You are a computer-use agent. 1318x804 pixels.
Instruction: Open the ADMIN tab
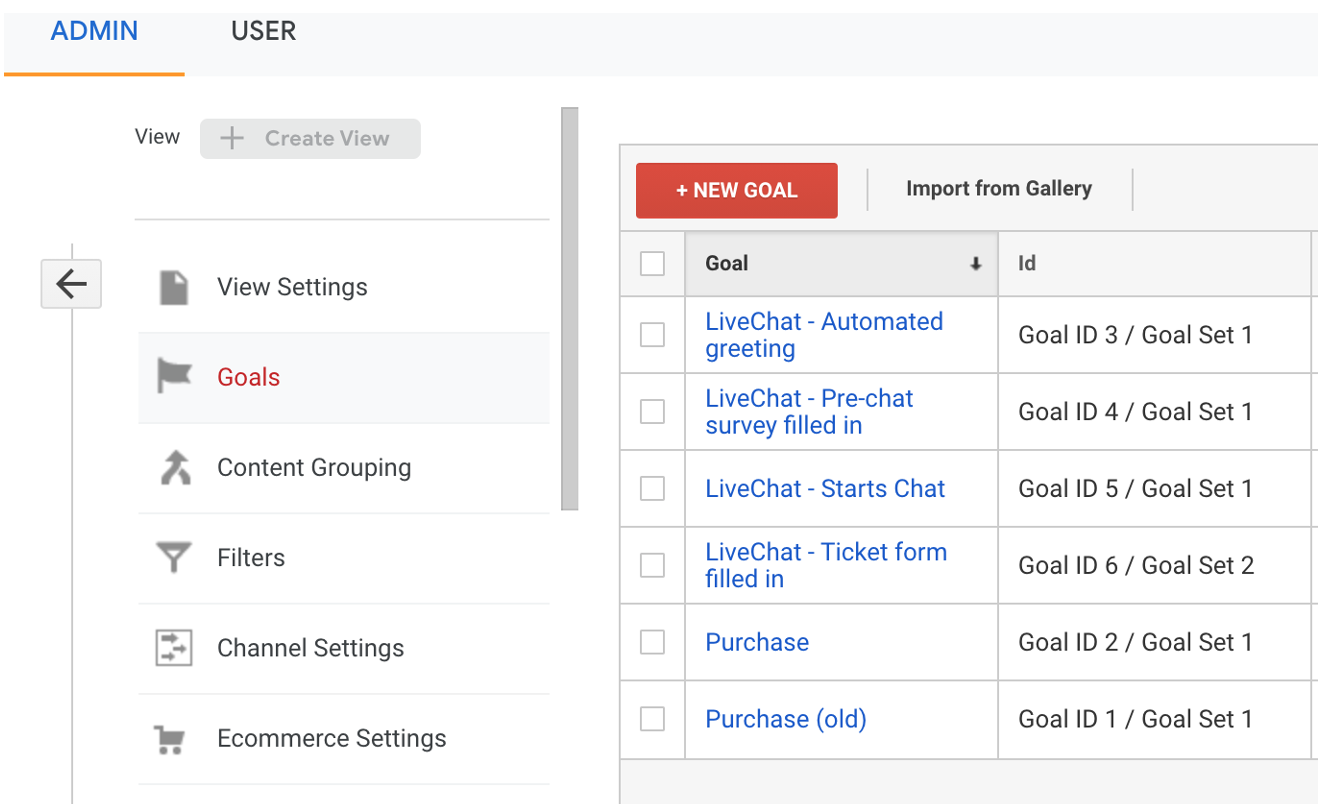click(94, 31)
